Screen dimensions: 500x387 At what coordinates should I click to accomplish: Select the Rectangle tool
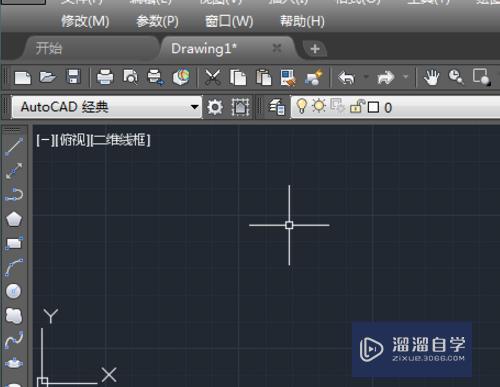coord(14,243)
